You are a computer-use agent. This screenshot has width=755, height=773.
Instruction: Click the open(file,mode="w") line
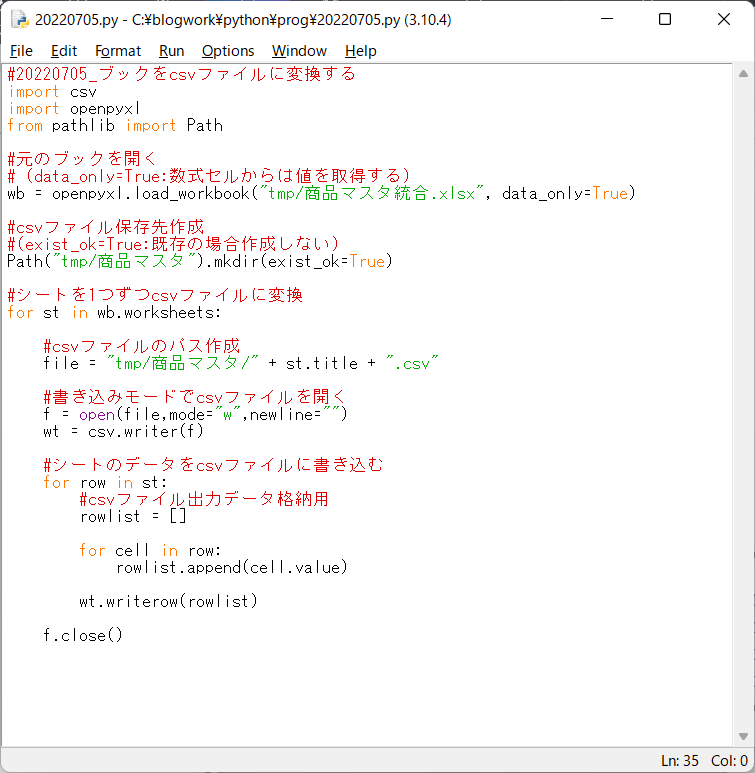tap(195, 414)
